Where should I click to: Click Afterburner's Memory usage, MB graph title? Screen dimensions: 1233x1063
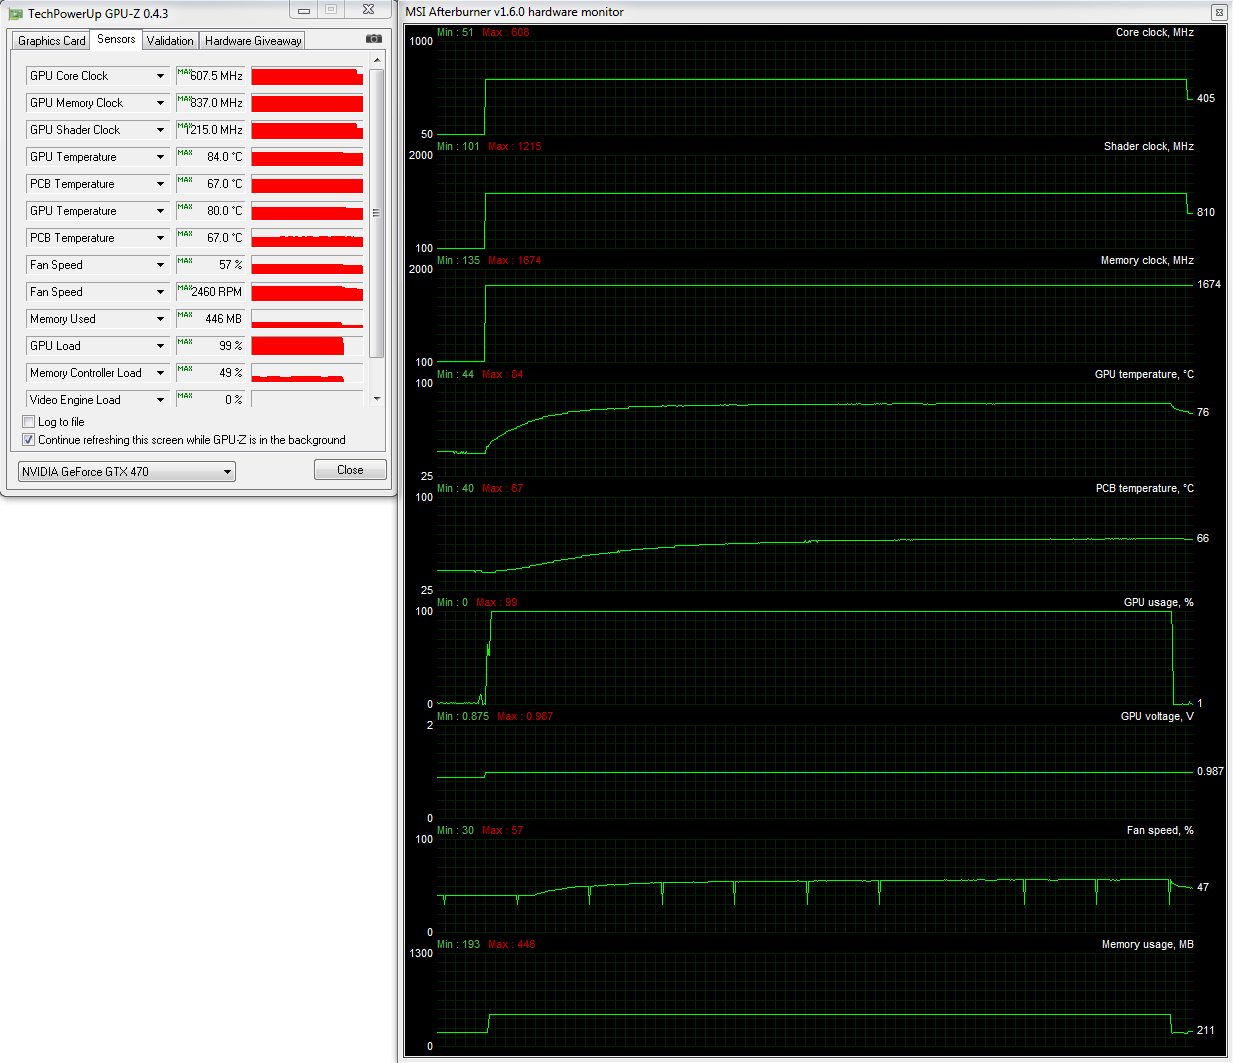(x=1148, y=945)
